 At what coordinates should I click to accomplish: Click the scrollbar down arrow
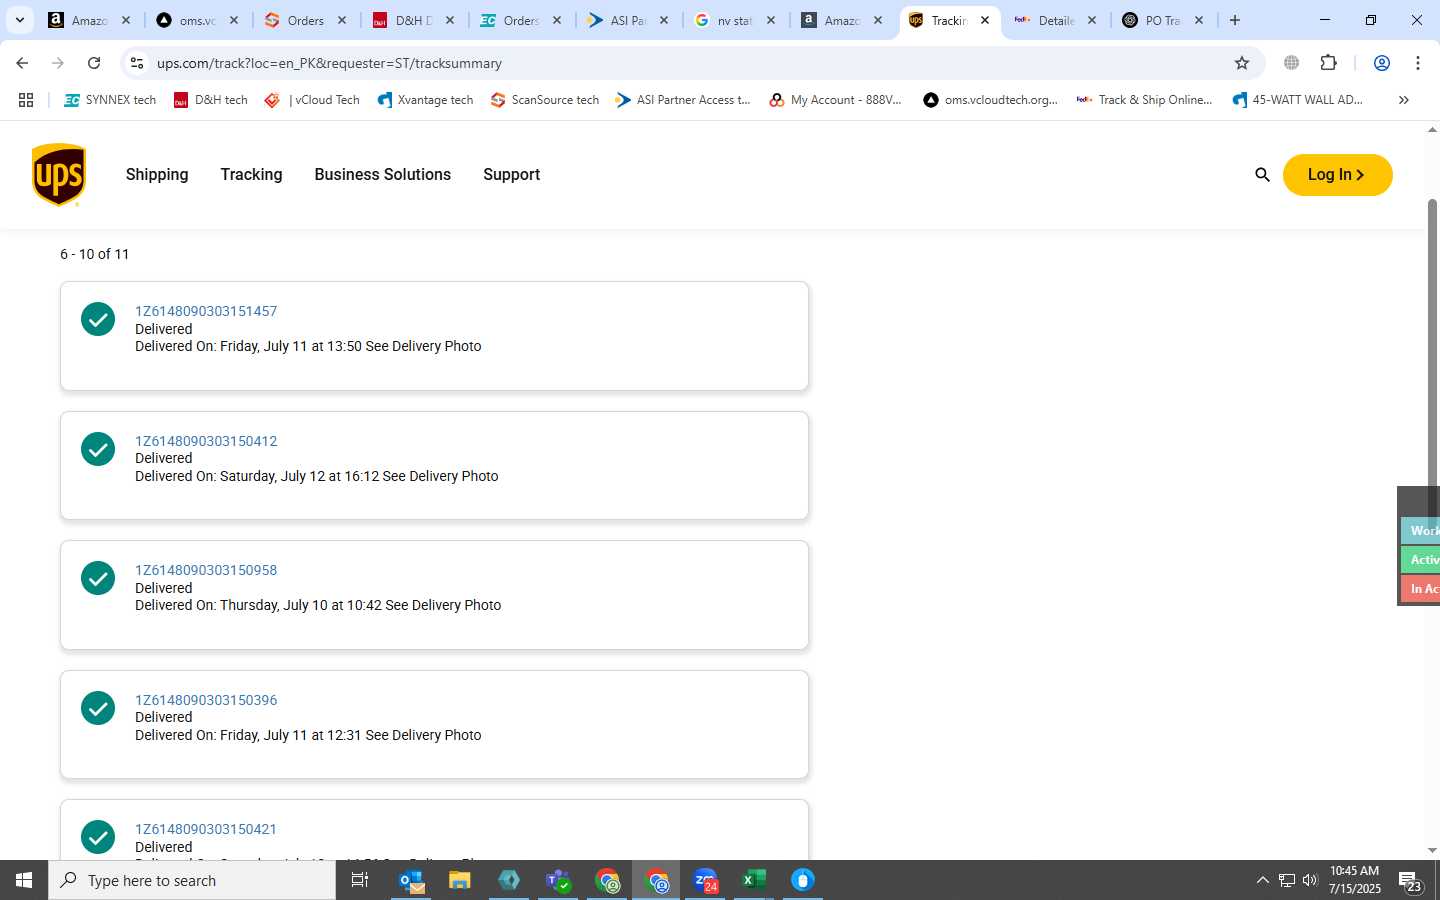[1432, 850]
